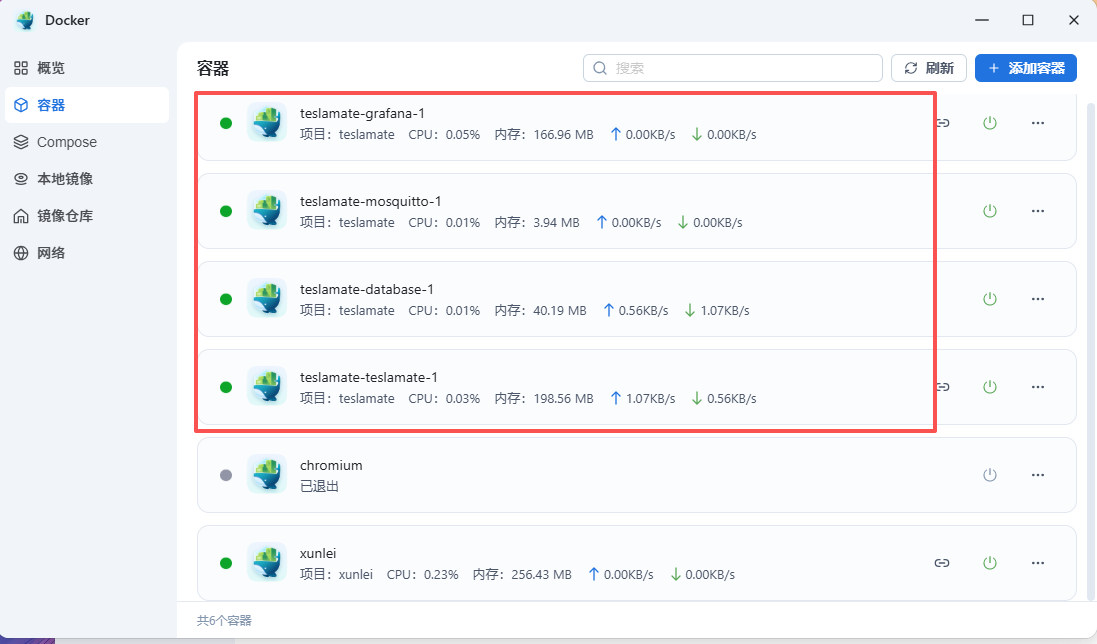Start the chromium container with power icon
Image resolution: width=1097 pixels, height=644 pixels.
(x=989, y=475)
